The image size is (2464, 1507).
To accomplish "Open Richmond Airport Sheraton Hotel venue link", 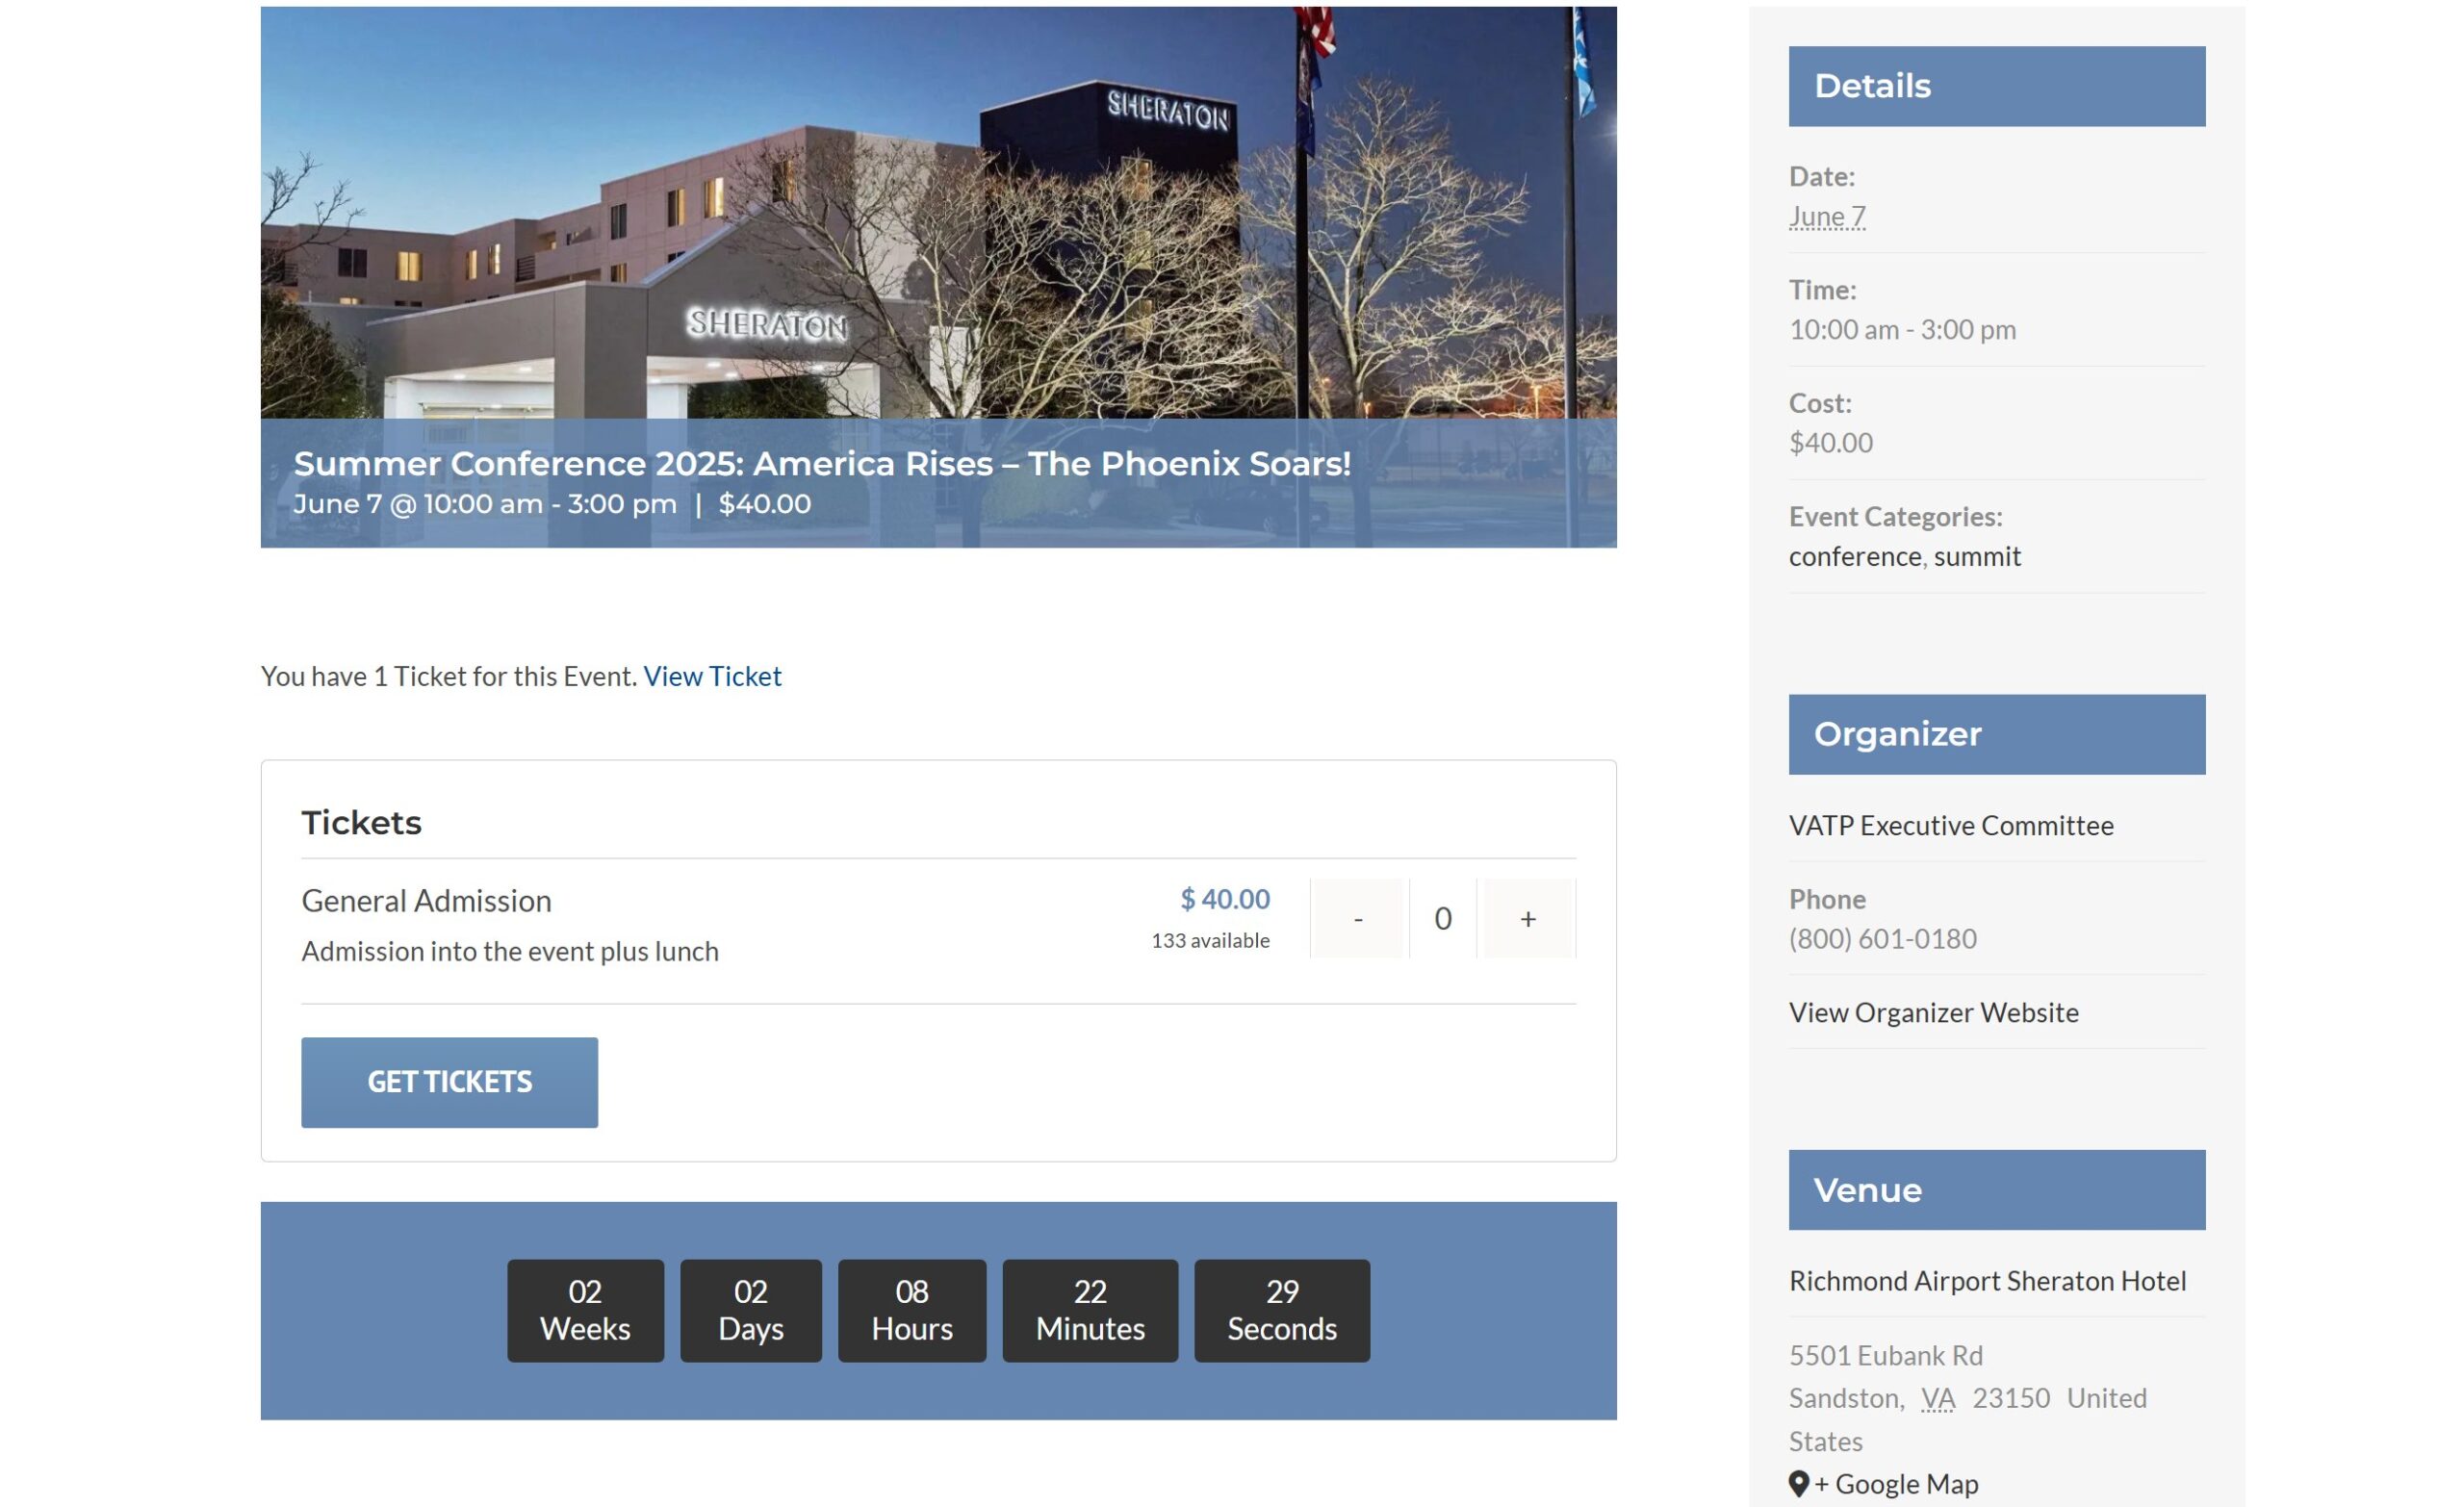I will (1987, 1280).
